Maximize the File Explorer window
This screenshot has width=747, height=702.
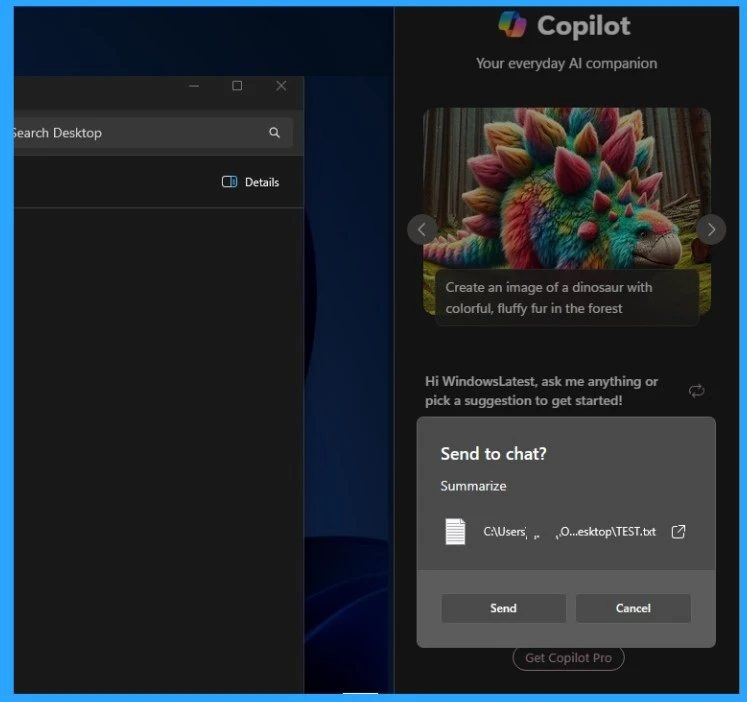point(237,86)
